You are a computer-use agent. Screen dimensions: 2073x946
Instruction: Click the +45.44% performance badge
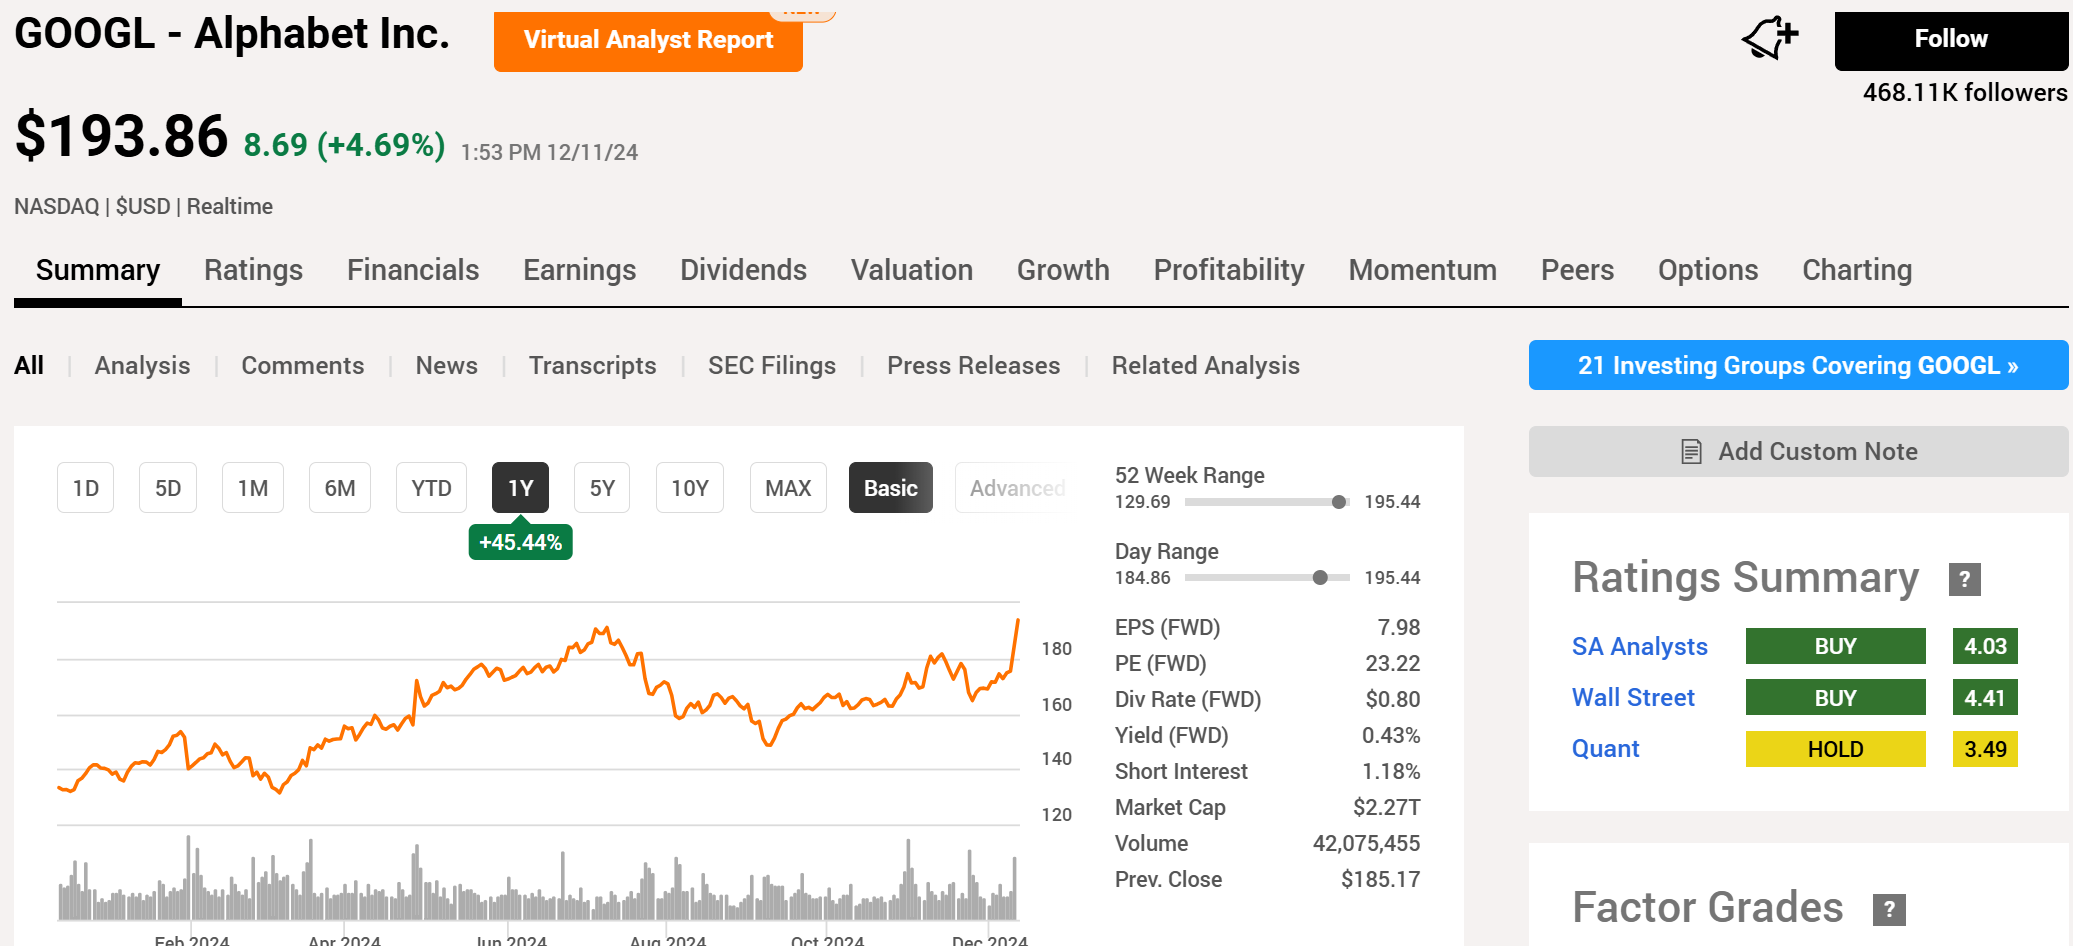[x=520, y=542]
